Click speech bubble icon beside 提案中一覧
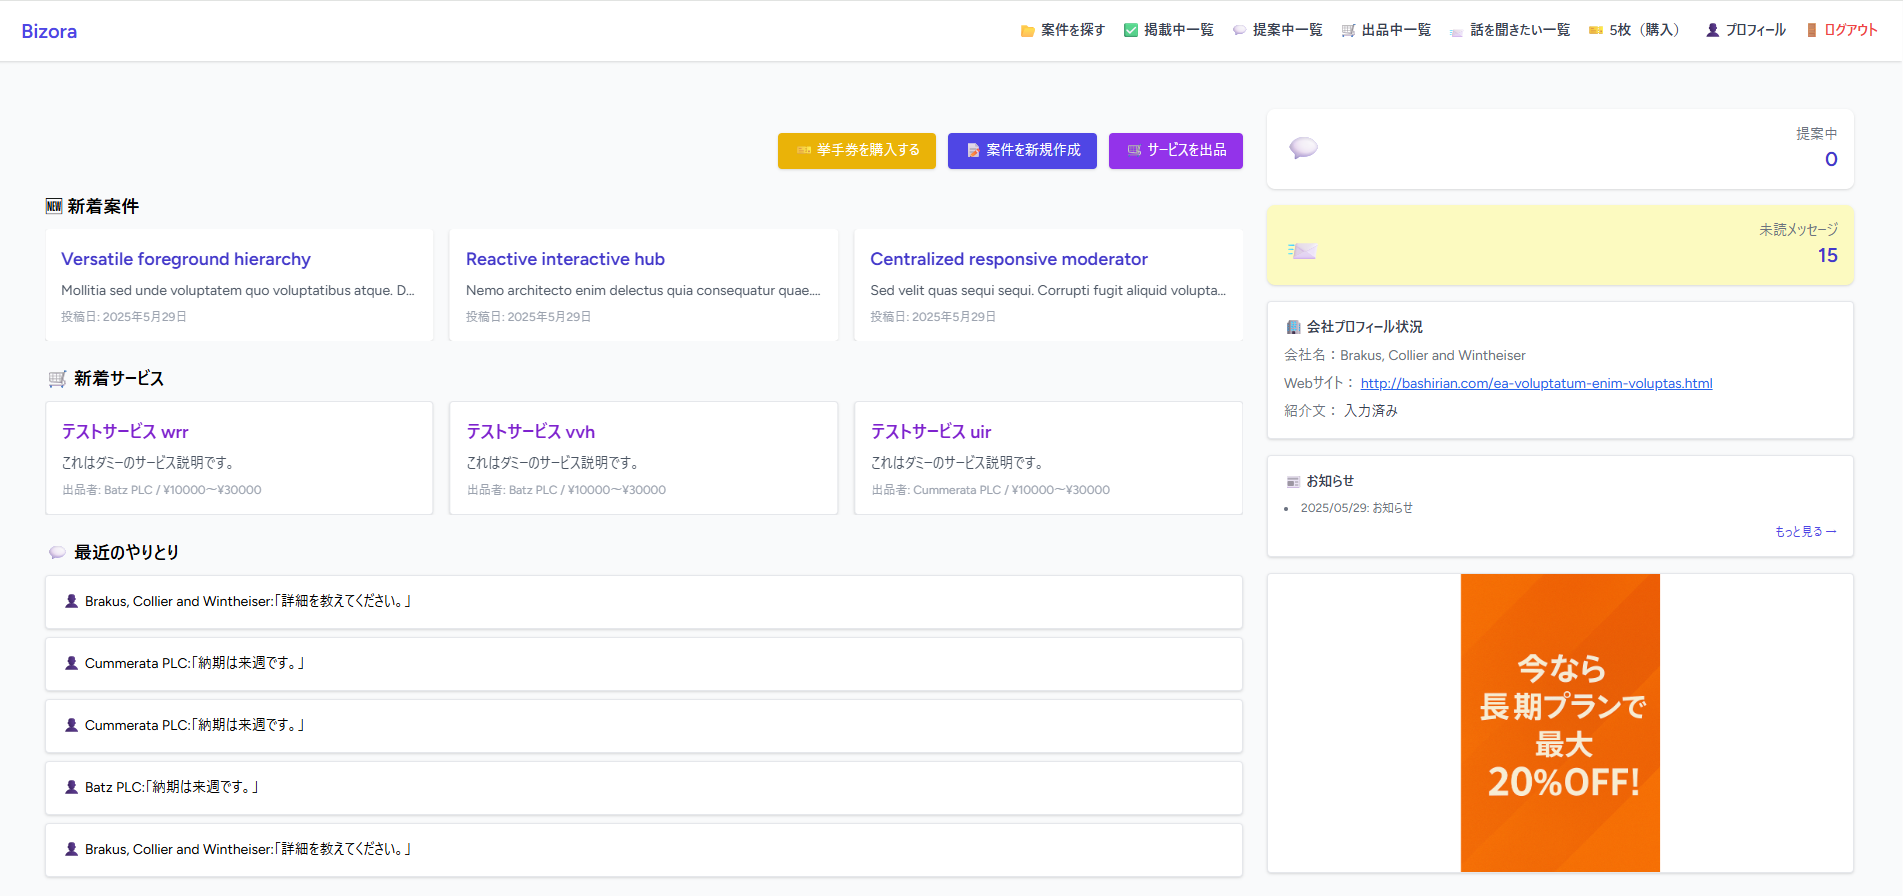The image size is (1903, 896). [x=1239, y=31]
